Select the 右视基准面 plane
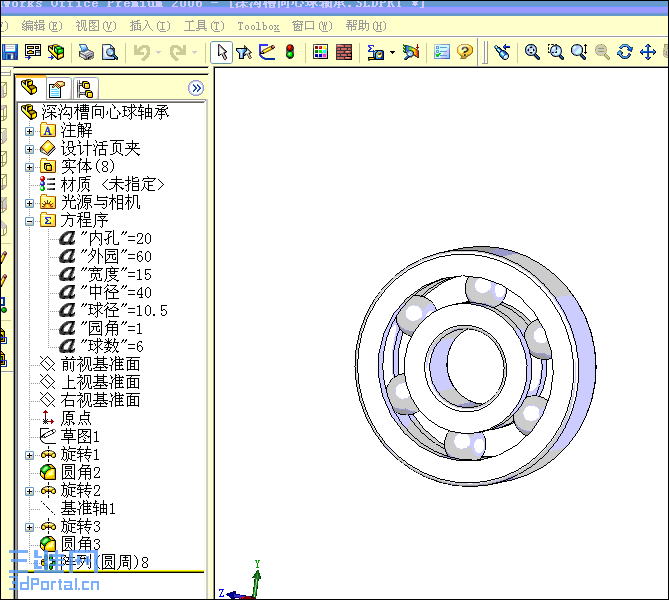This screenshot has width=669, height=600. pyautogui.click(x=100, y=400)
